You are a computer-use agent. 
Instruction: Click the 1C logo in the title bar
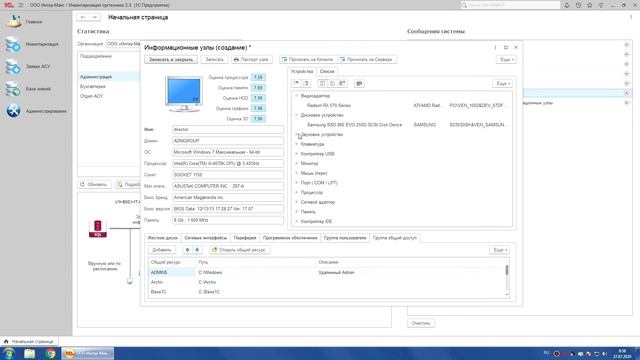(x=9, y=5)
